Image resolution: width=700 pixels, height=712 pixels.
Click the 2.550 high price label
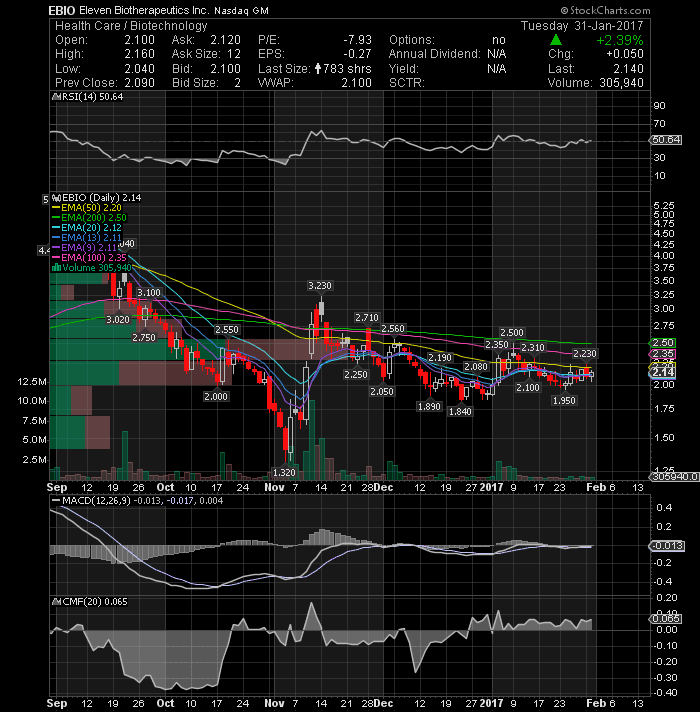(227, 330)
